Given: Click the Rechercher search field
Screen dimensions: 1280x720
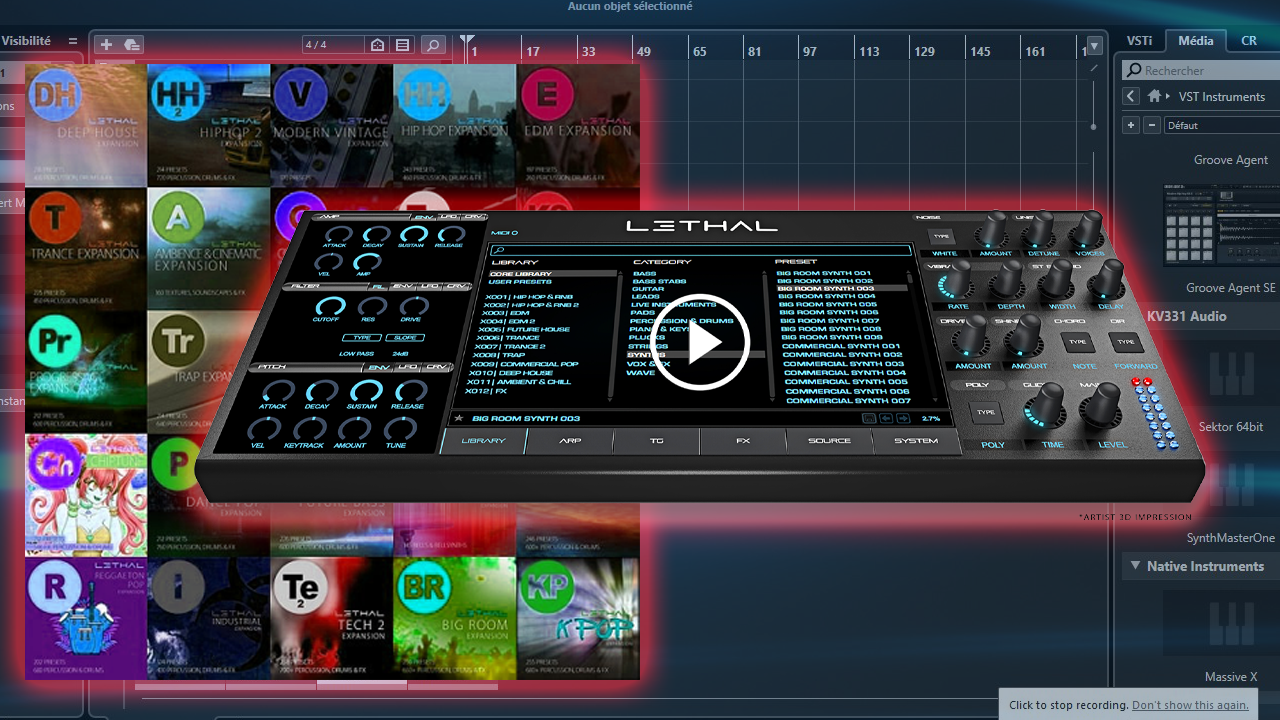Looking at the screenshot, I should point(1200,70).
